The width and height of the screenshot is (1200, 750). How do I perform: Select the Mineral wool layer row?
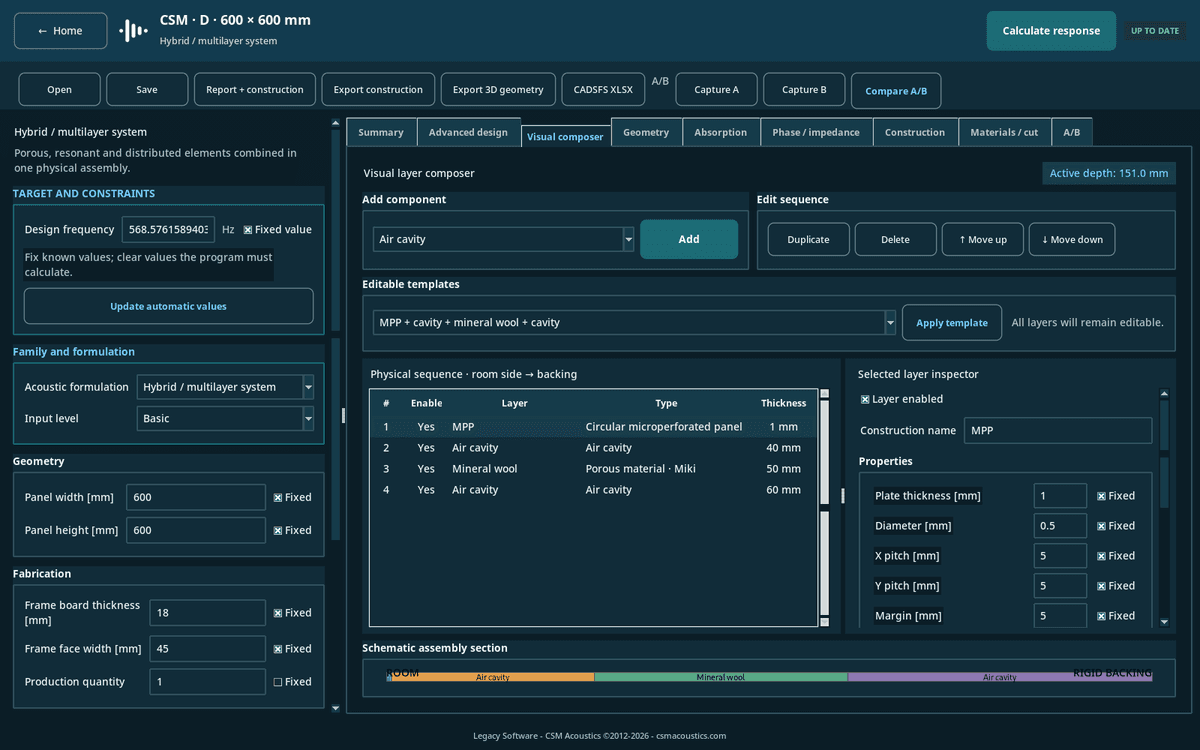tap(593, 469)
